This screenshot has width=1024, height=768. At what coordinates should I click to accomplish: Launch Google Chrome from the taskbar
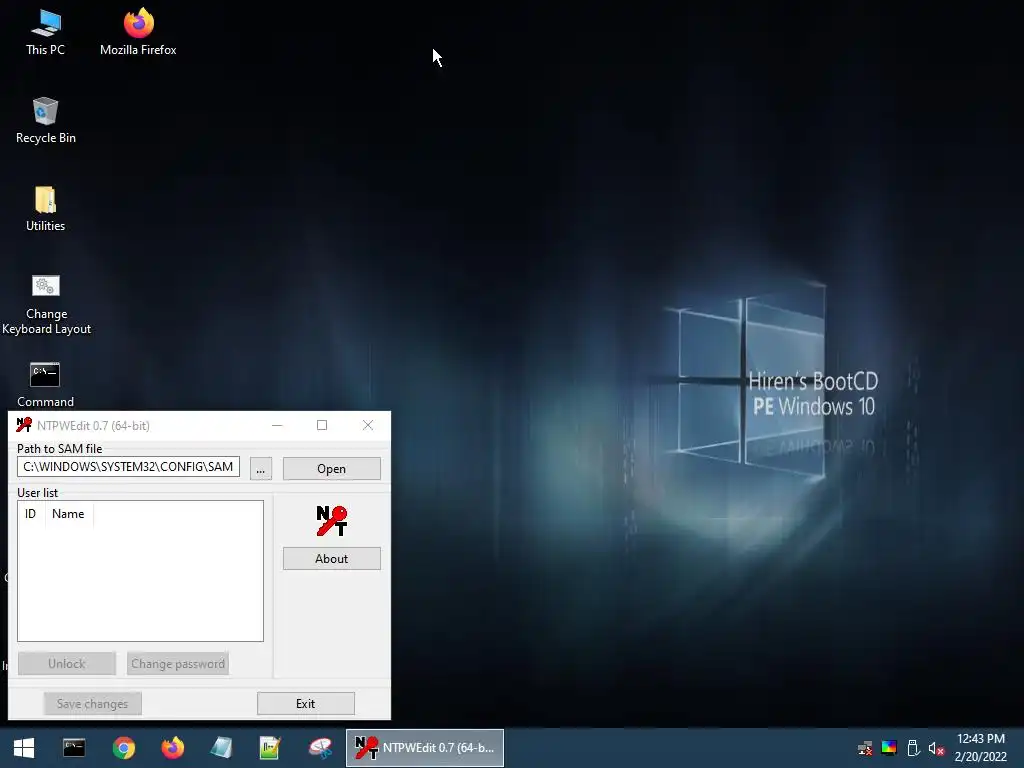(x=123, y=748)
